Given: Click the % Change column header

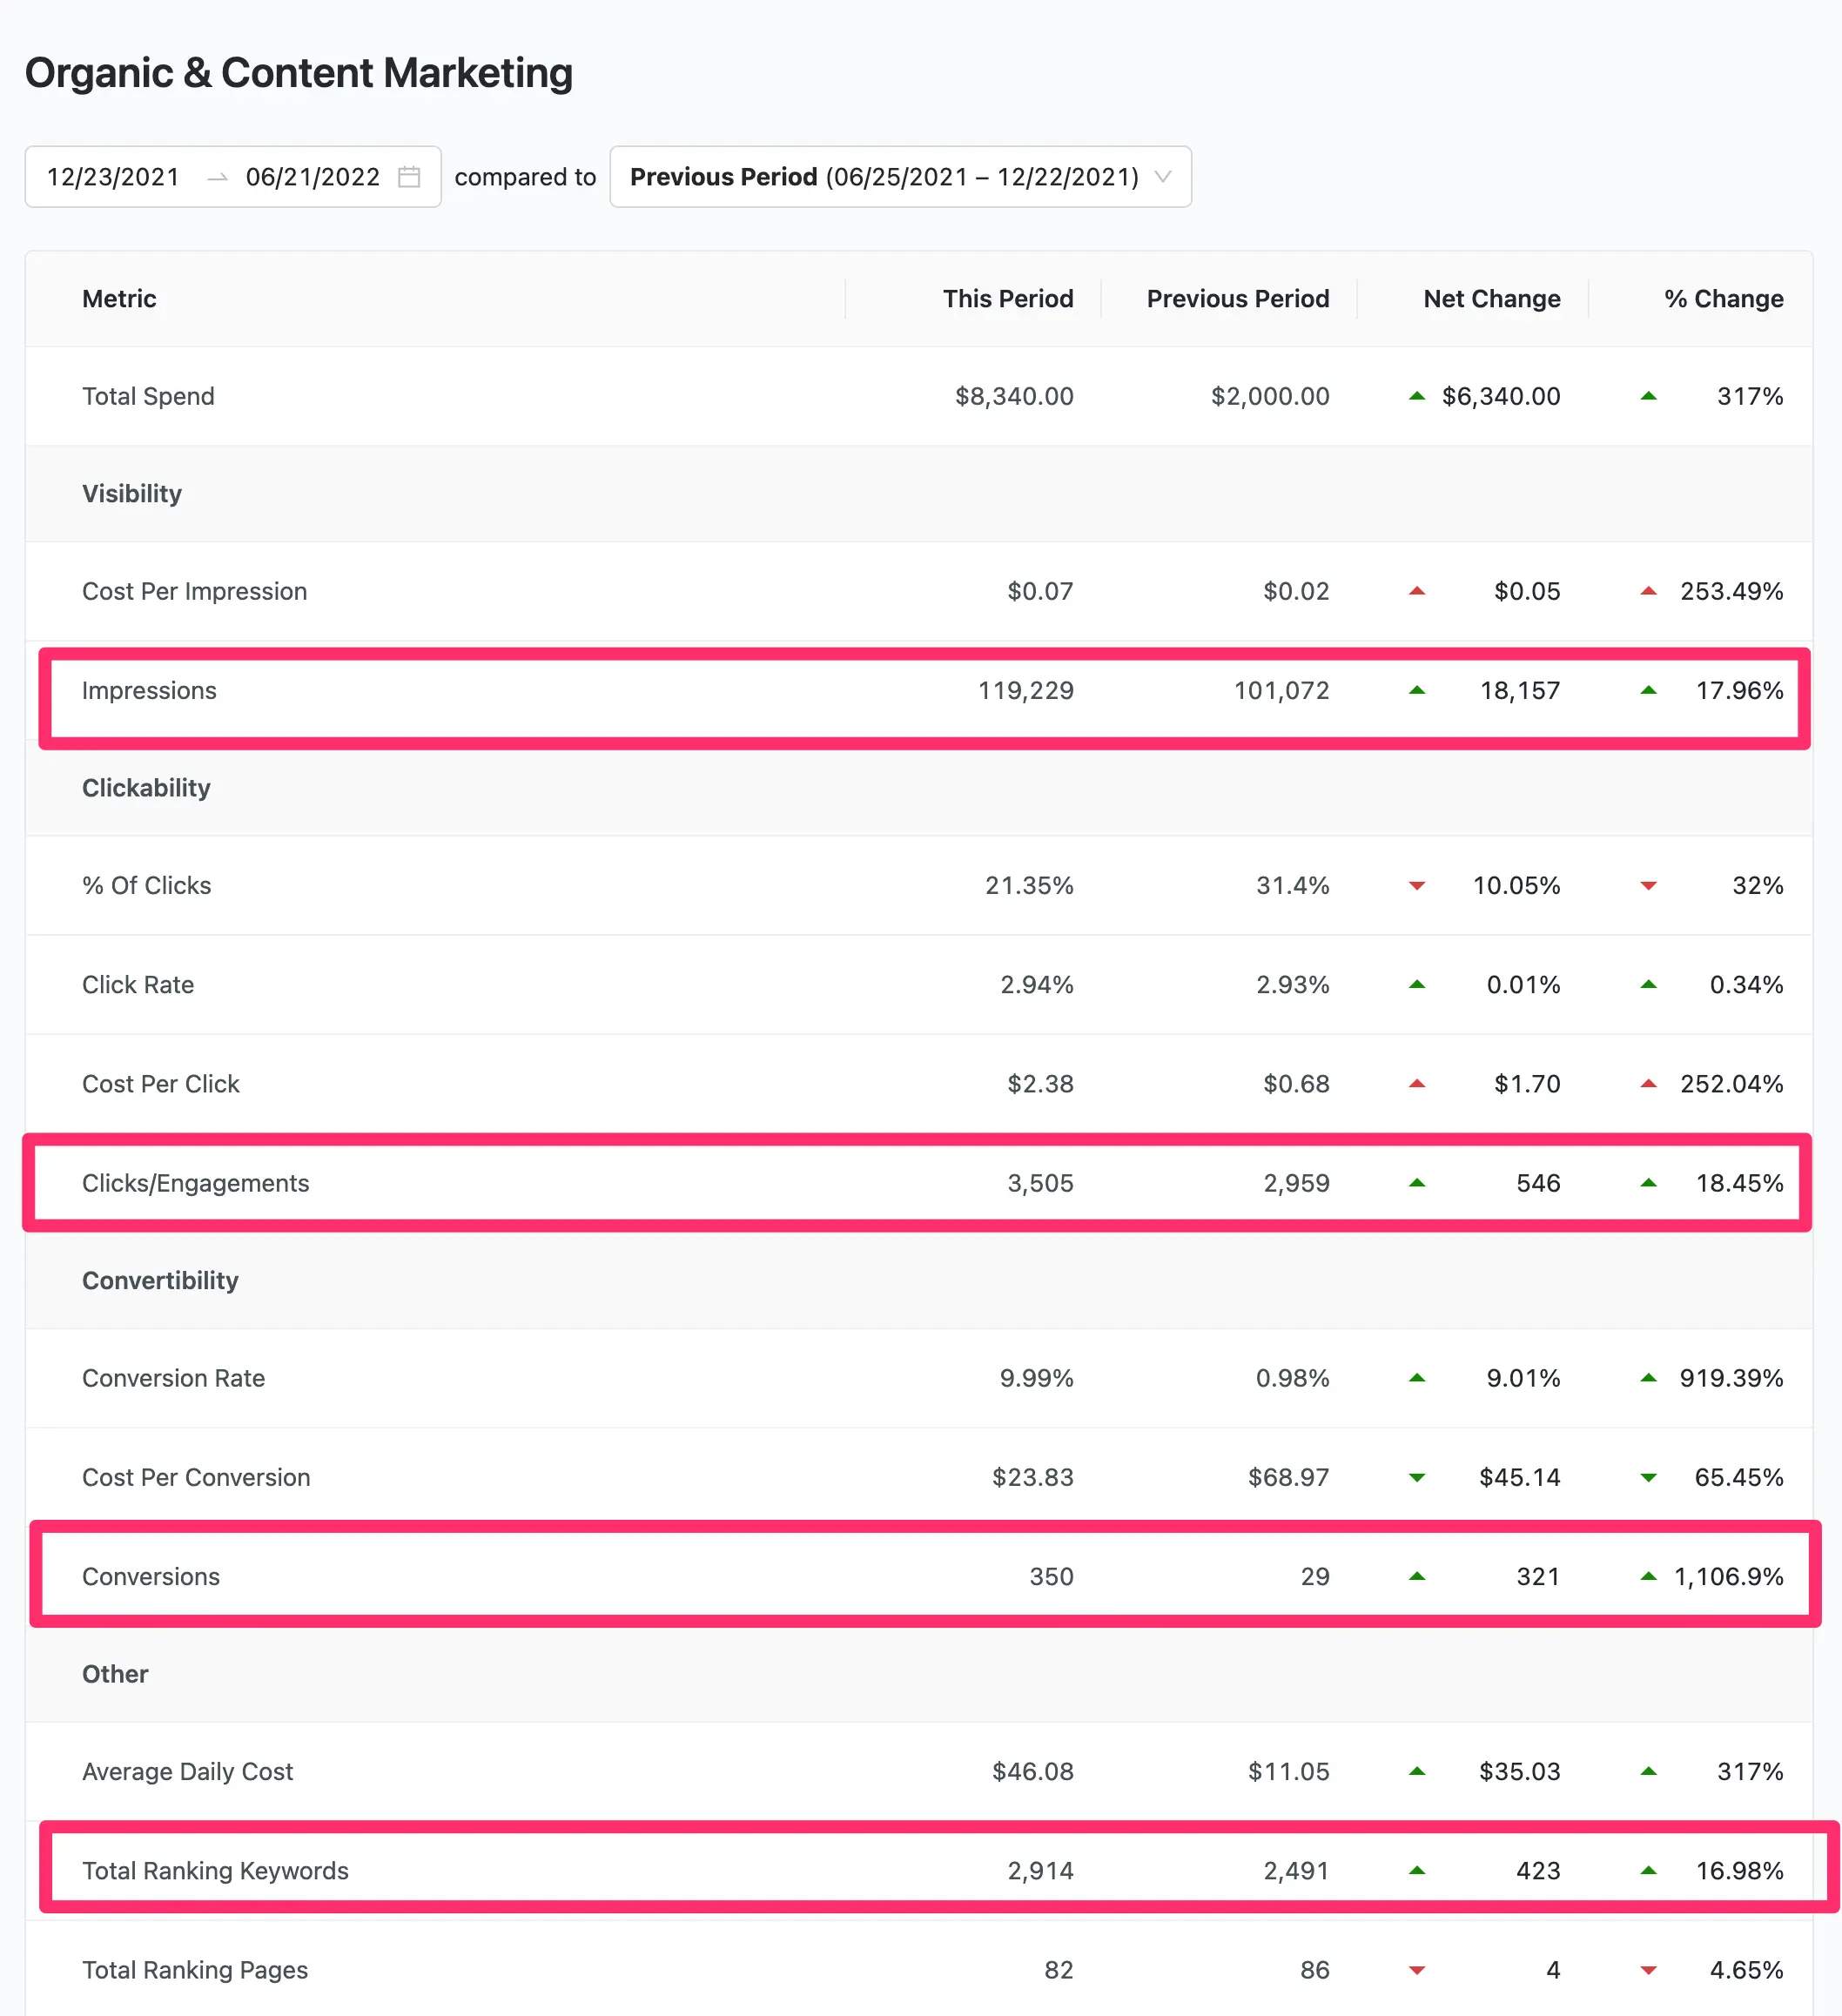Looking at the screenshot, I should click(x=1722, y=298).
